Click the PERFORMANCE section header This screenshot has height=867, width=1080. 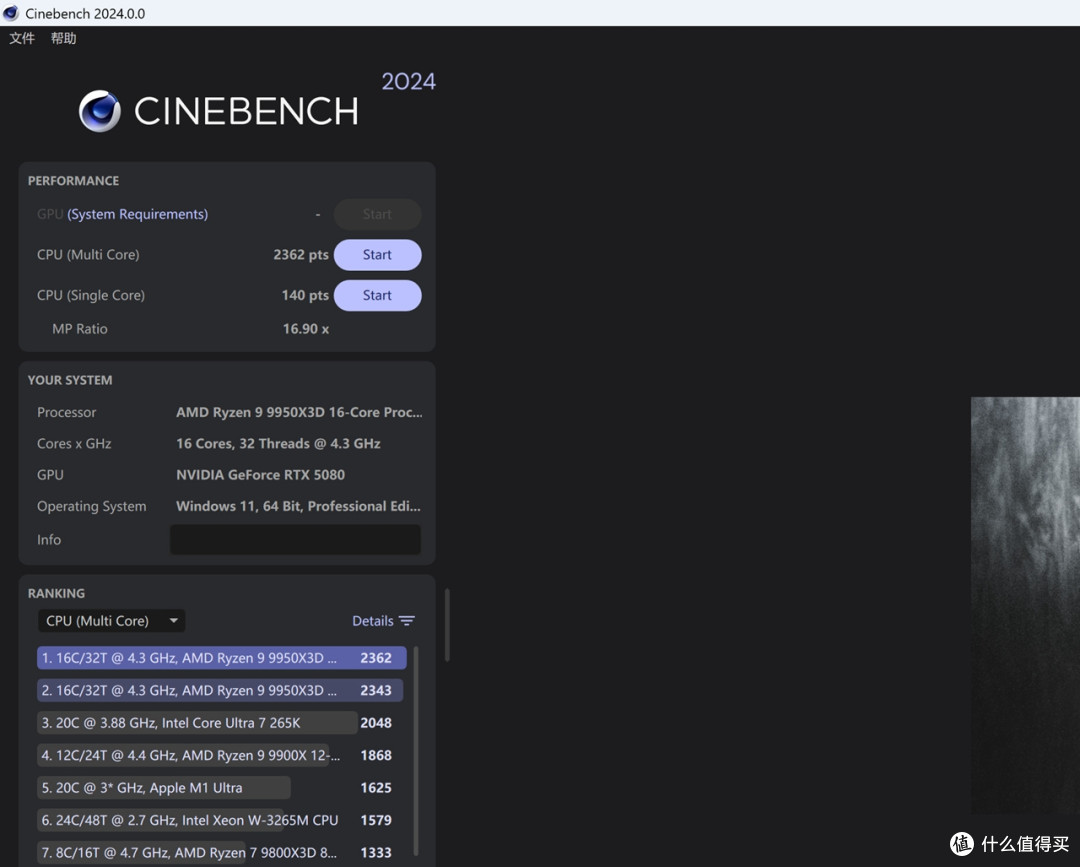[x=73, y=180]
